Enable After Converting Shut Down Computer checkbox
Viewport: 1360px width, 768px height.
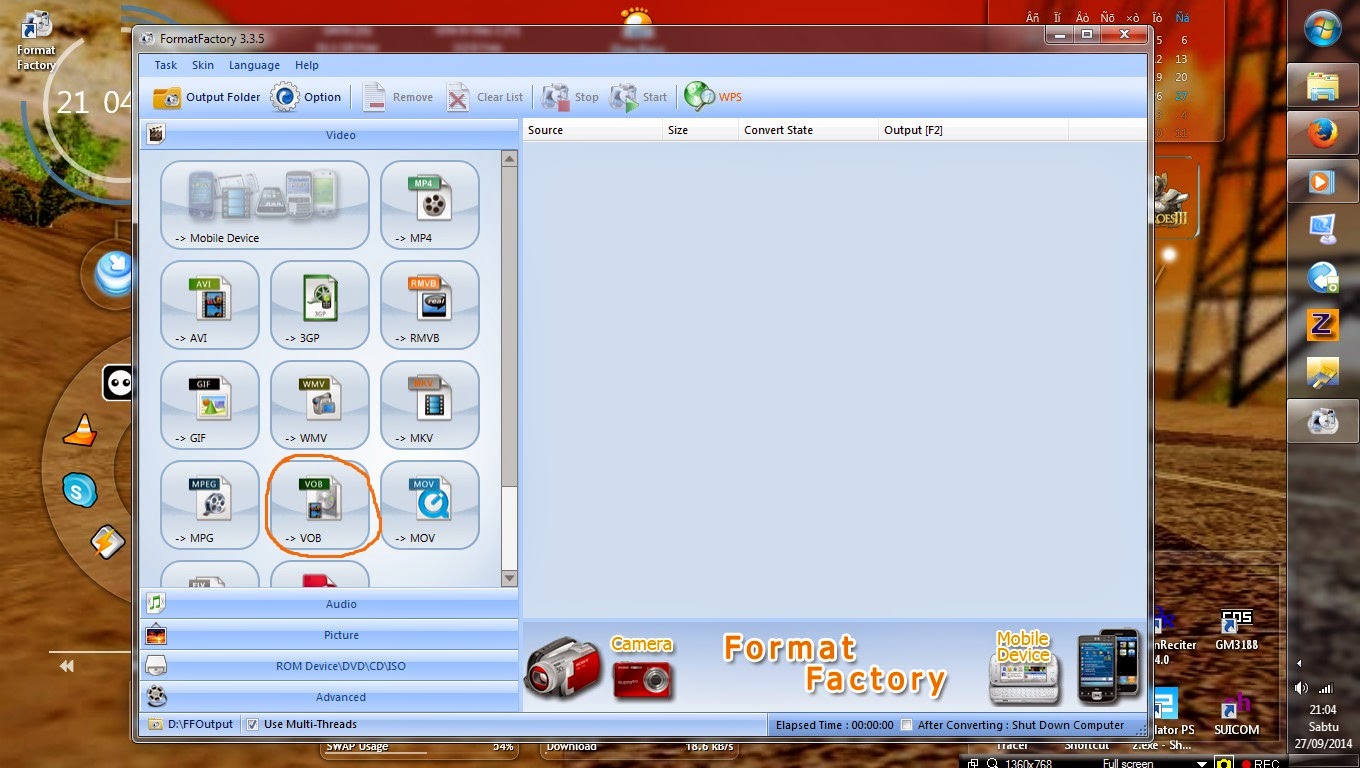click(907, 725)
